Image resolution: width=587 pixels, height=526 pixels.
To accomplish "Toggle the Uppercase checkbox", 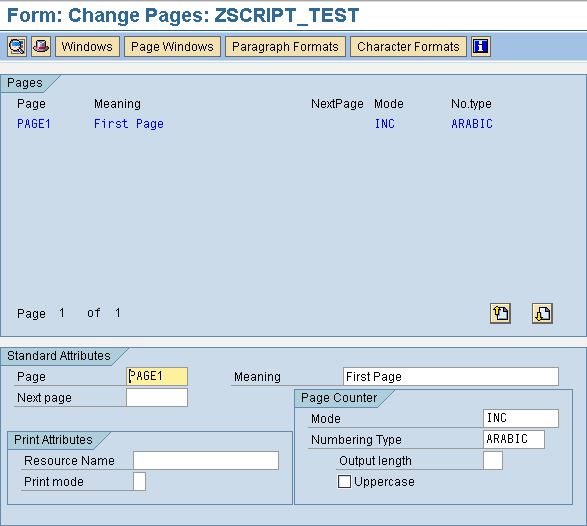I will (x=344, y=481).
